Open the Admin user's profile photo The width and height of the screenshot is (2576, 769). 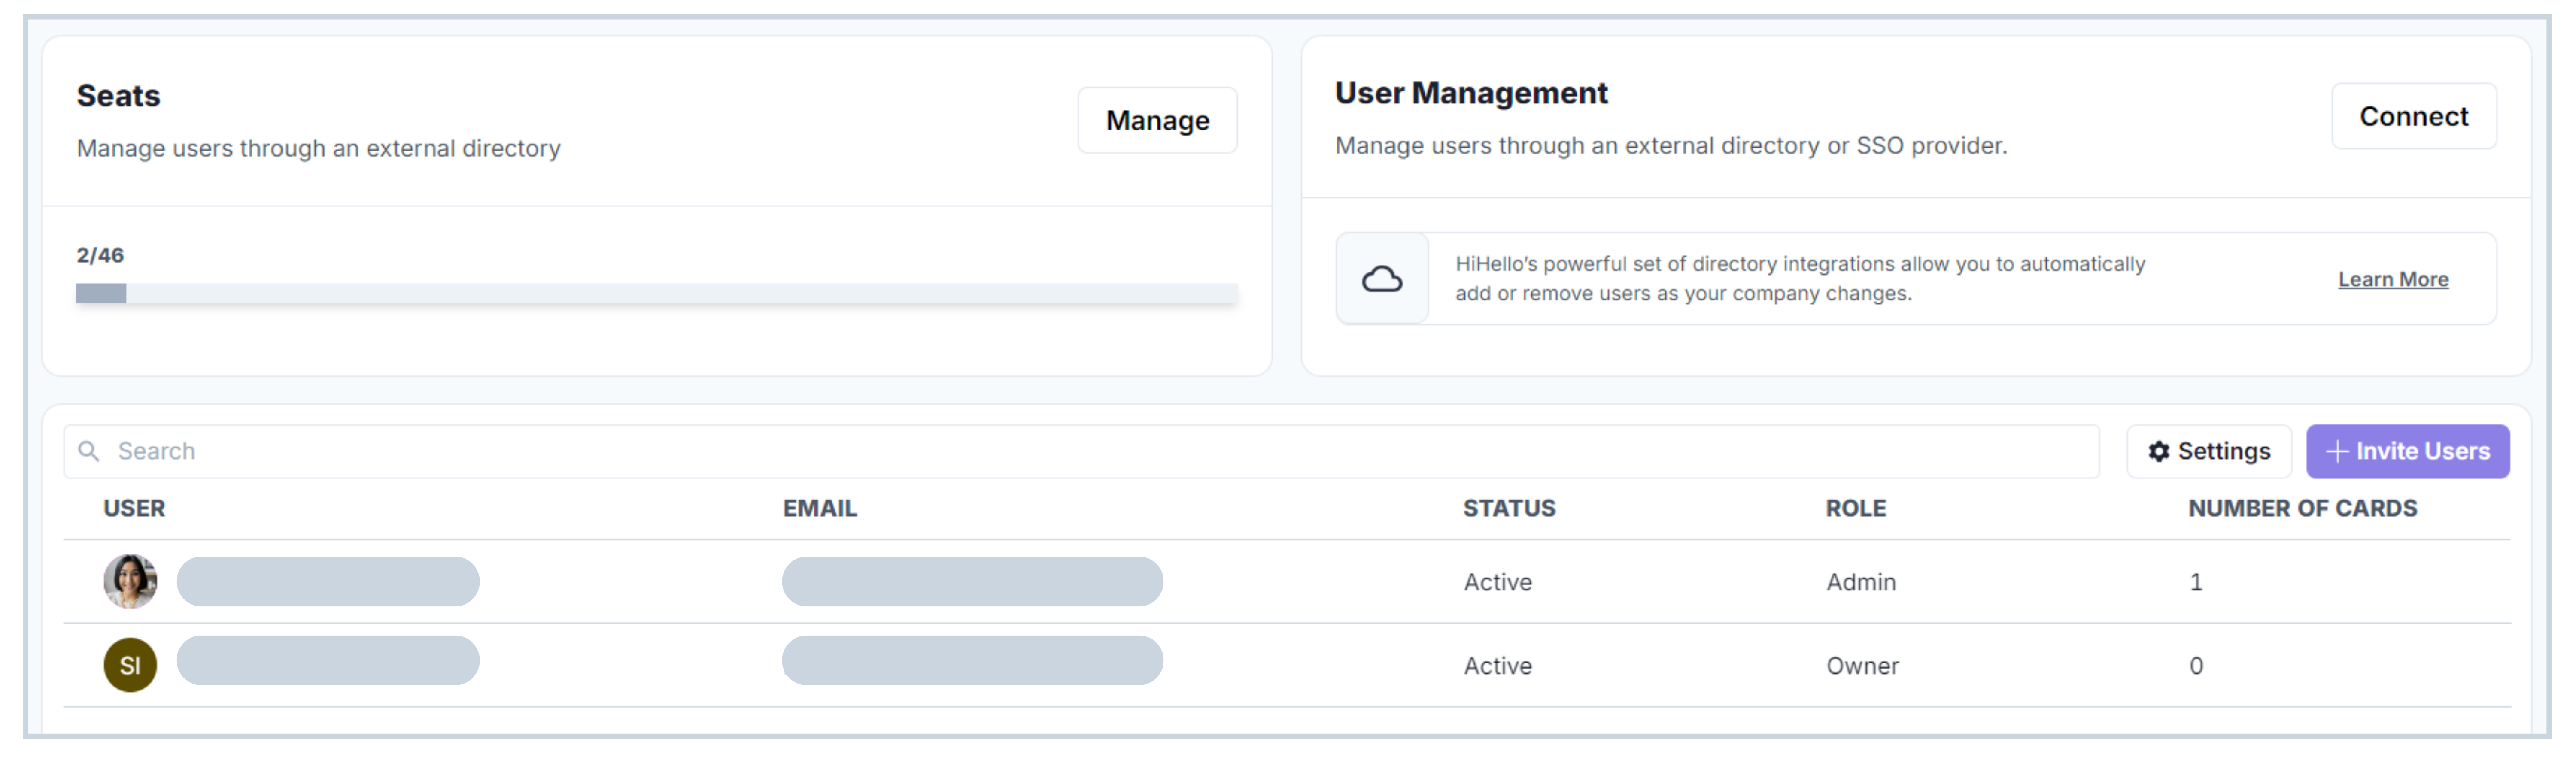pyautogui.click(x=130, y=581)
